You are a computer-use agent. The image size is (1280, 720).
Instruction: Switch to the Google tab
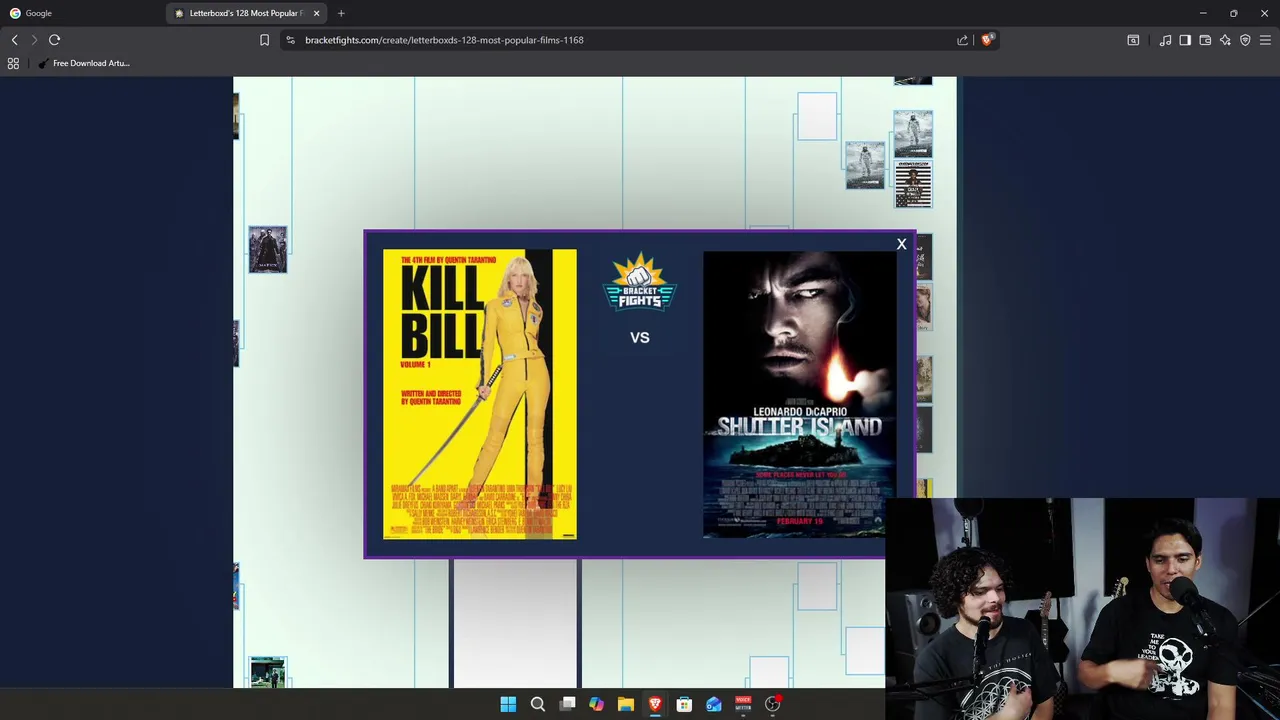coord(80,13)
